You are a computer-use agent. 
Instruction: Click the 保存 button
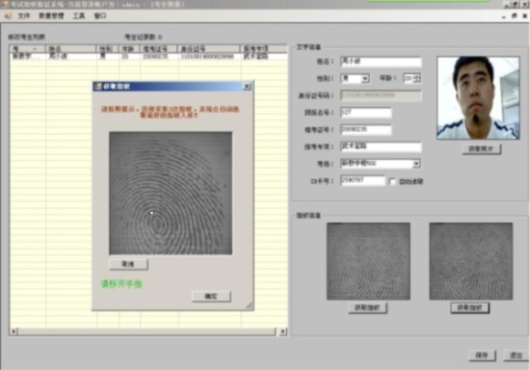point(482,355)
